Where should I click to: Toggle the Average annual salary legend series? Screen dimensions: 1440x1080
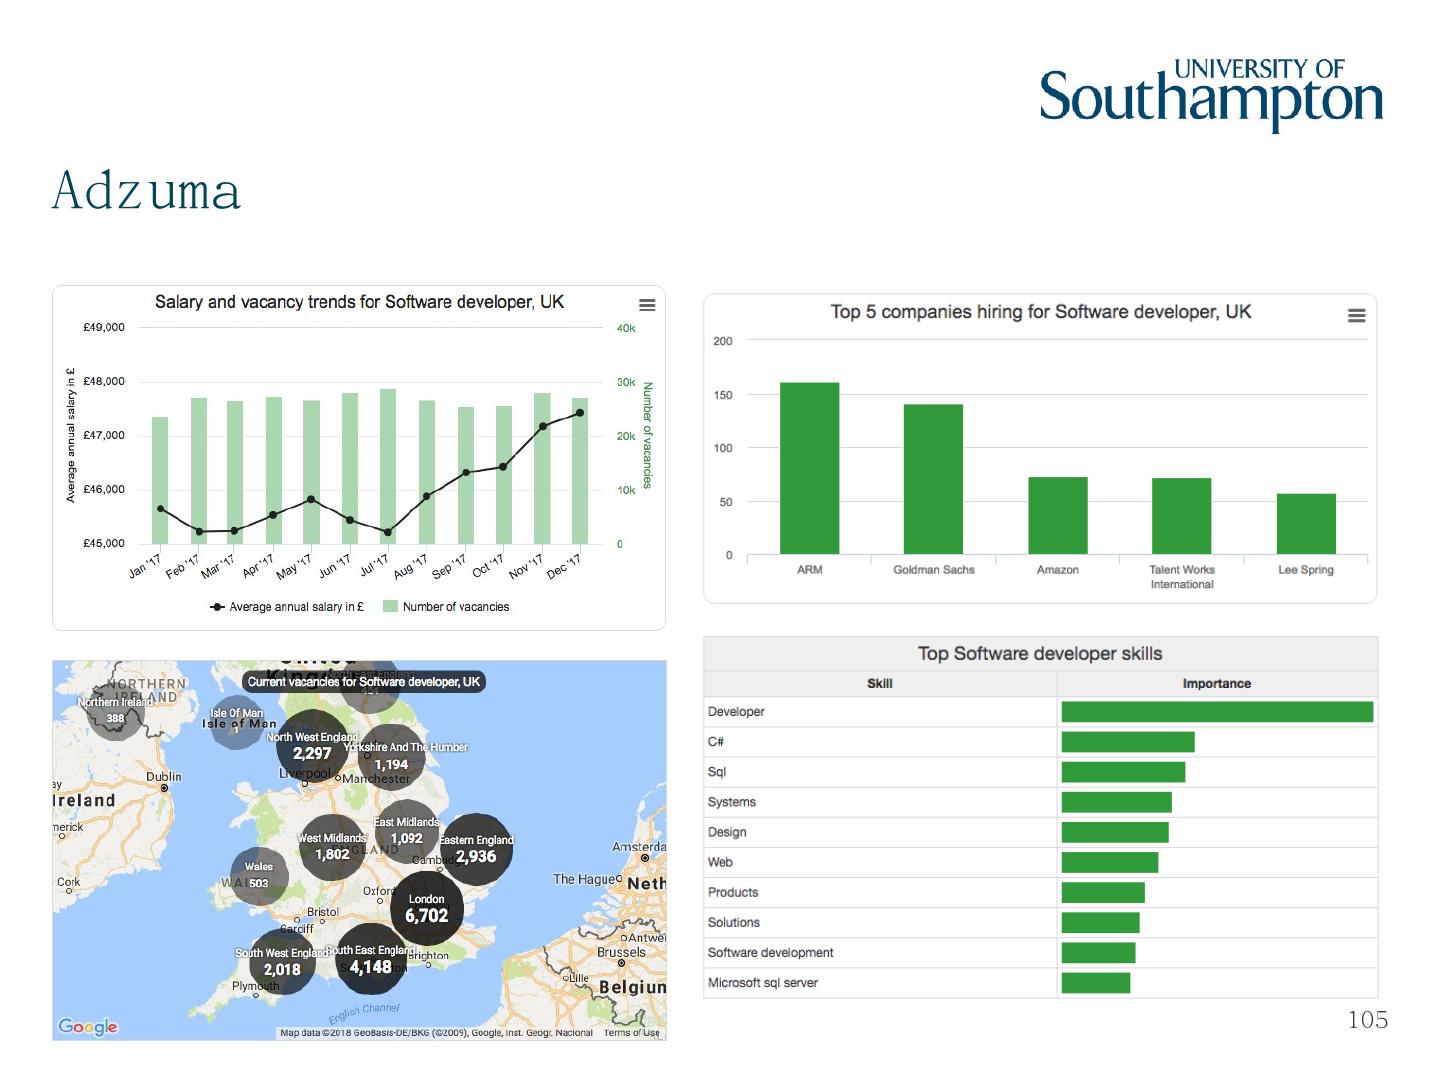(287, 607)
